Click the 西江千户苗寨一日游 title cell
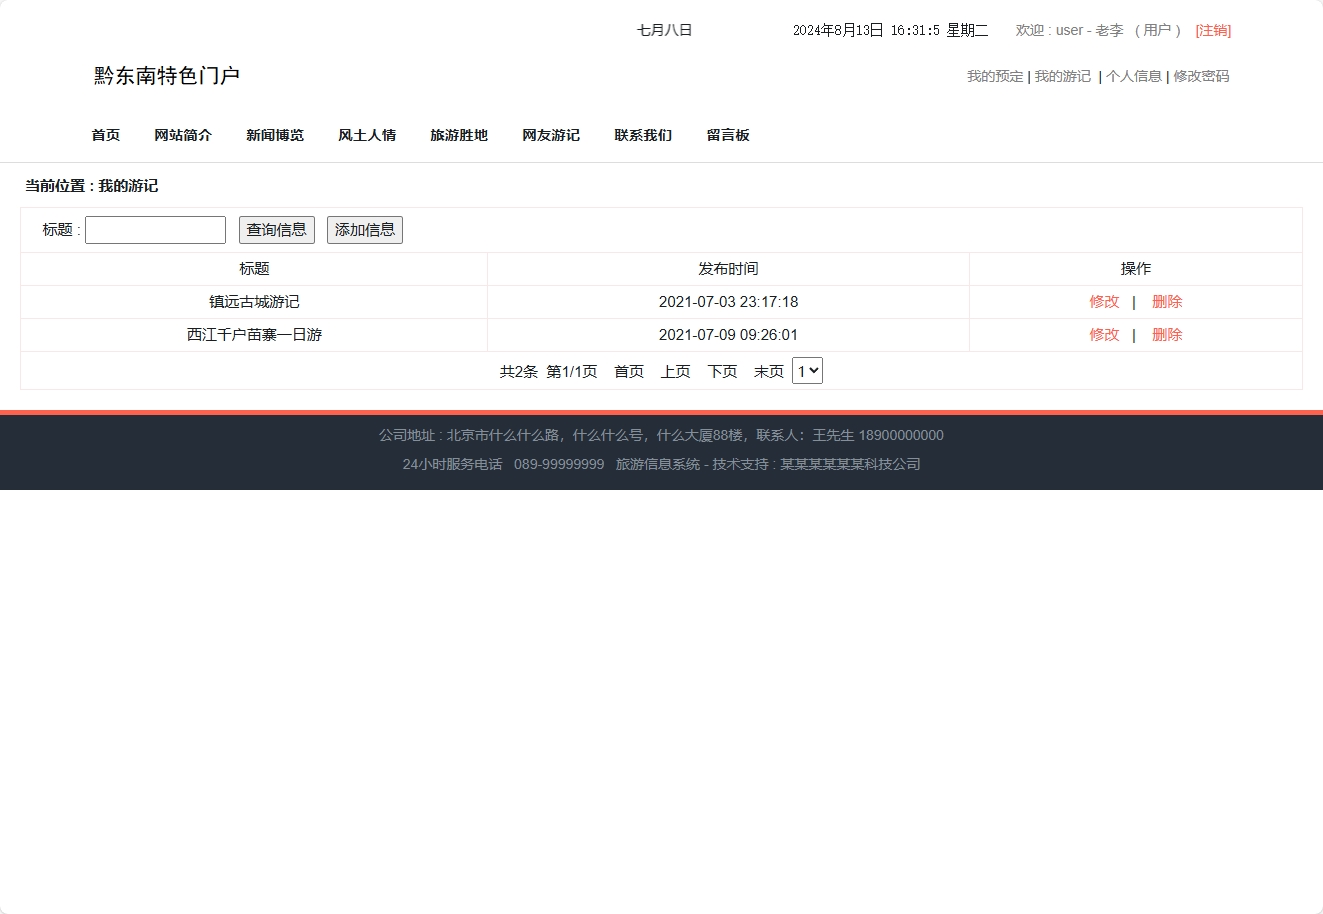Image resolution: width=1323 pixels, height=914 pixels. point(254,335)
